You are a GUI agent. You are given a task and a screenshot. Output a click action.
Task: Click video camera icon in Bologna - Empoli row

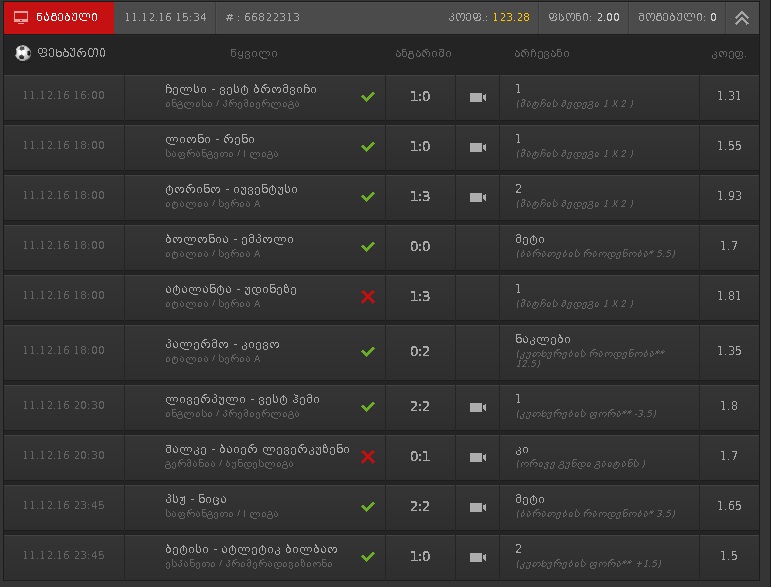point(477,247)
